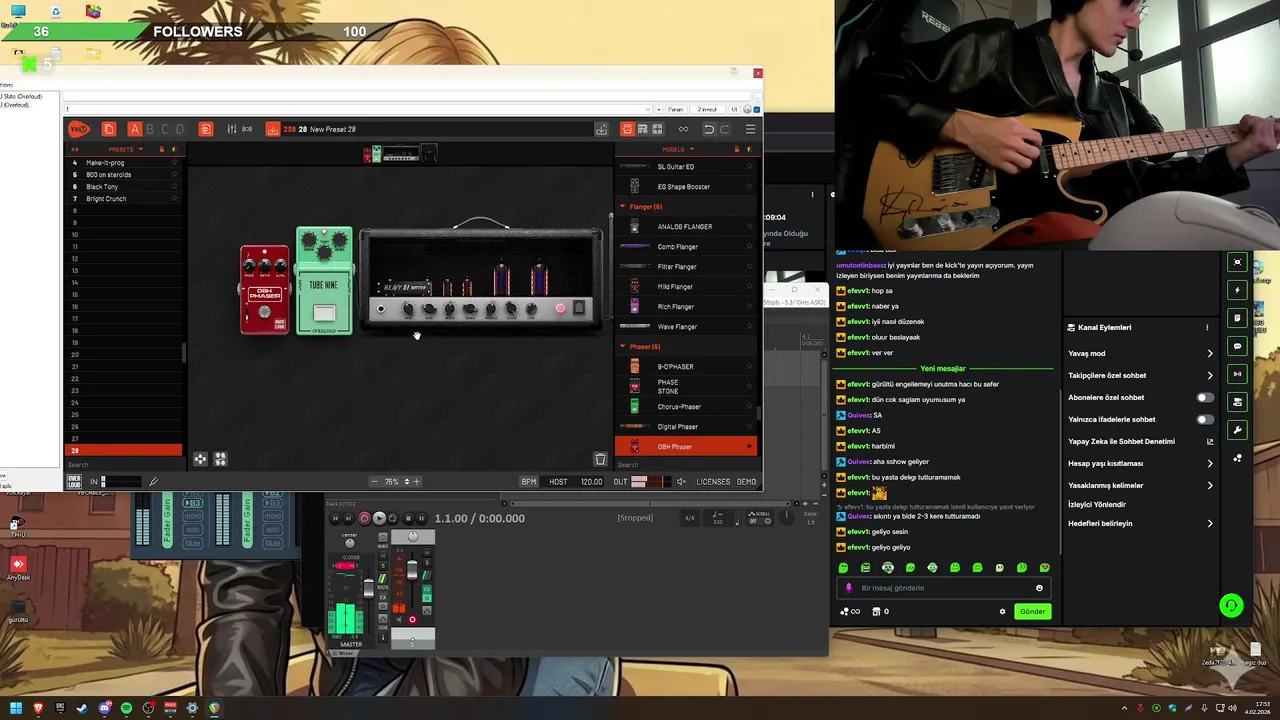Click the Gönder send button

point(1033,612)
